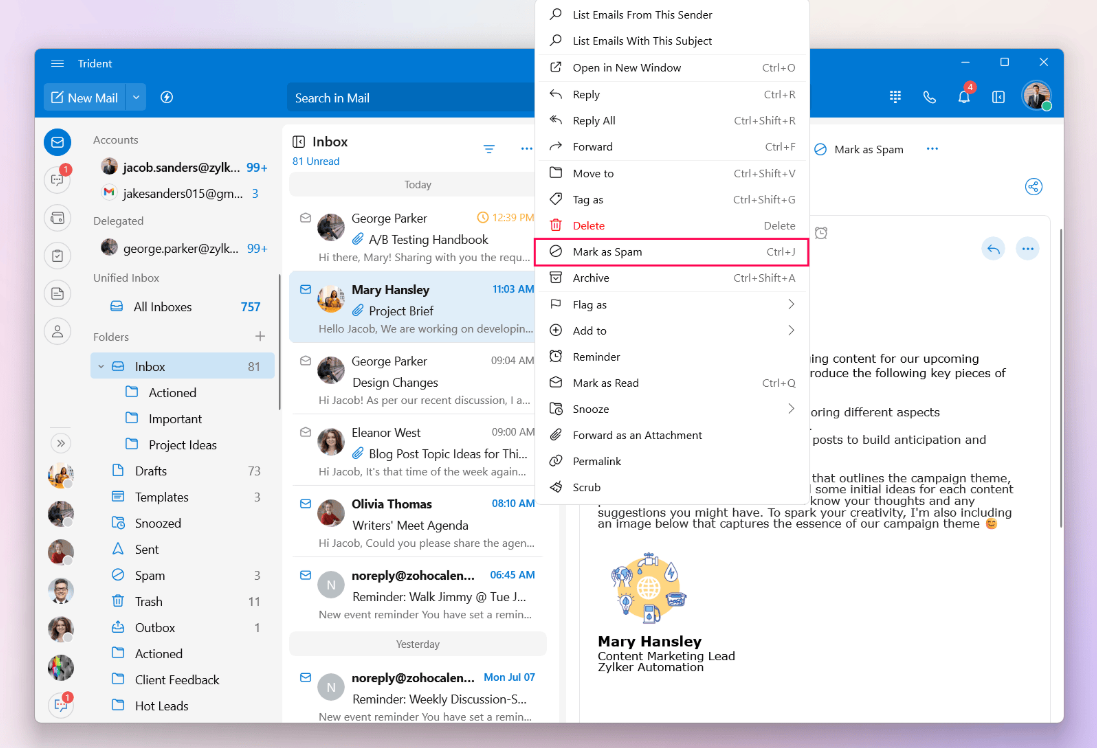Open the Important folder
This screenshot has height=748, width=1097.
(175, 418)
